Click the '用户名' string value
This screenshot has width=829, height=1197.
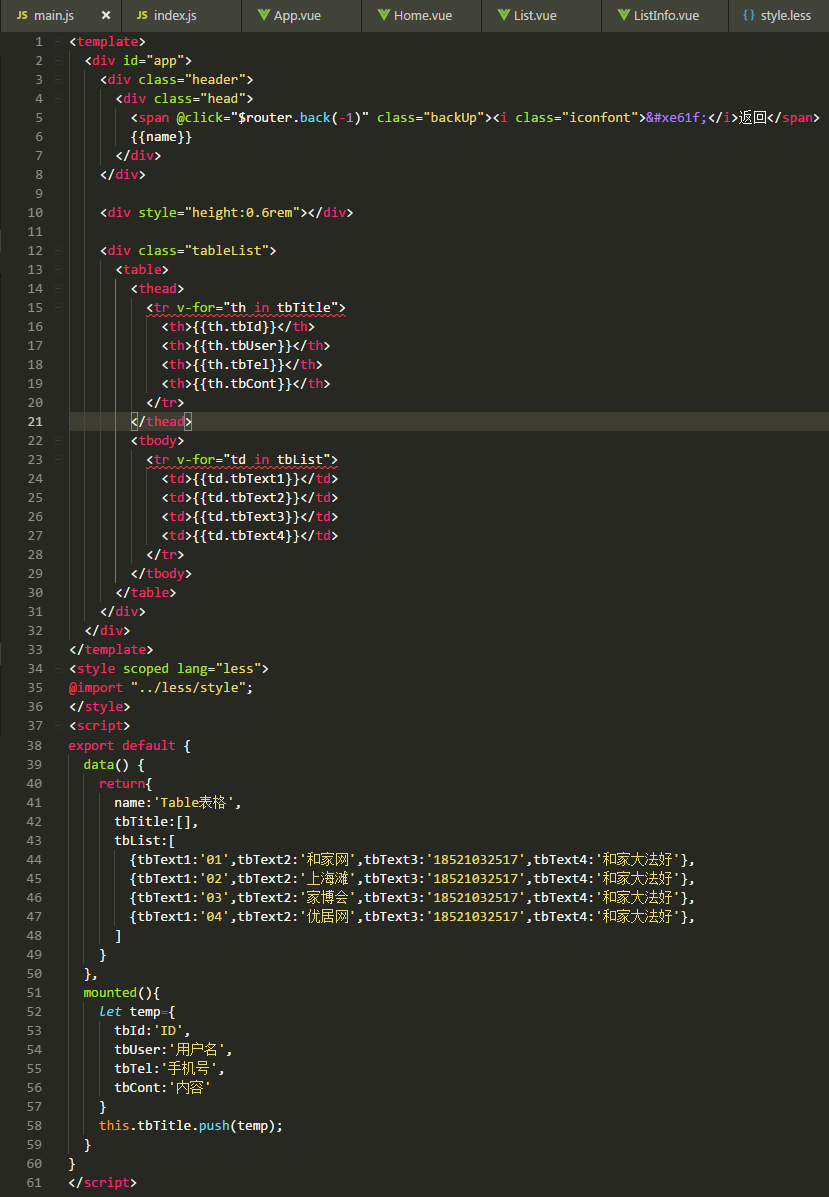197,1050
